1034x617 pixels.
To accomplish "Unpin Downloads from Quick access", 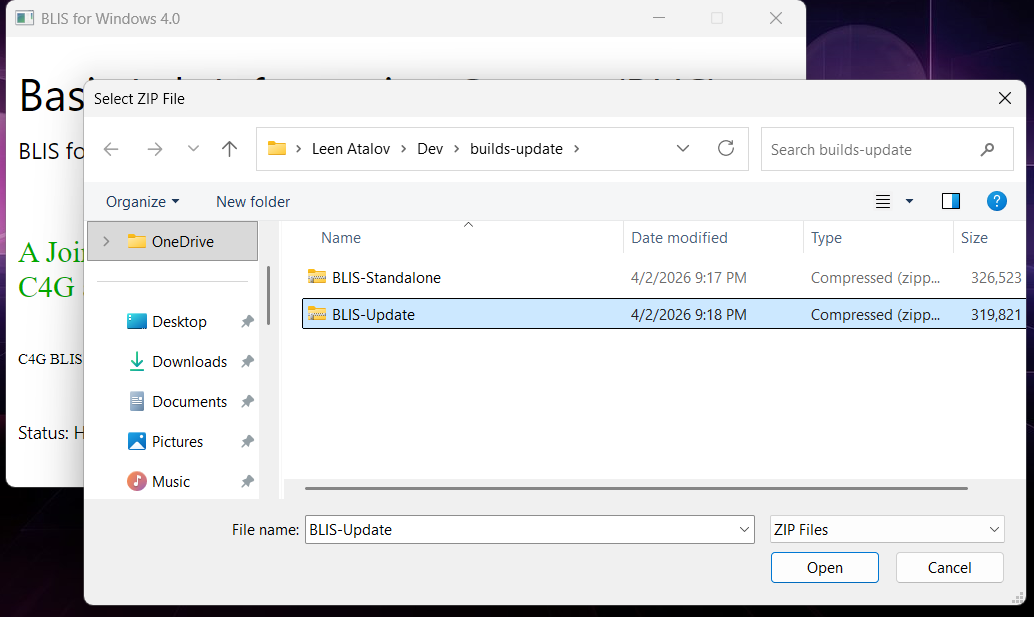I will click(x=246, y=361).
